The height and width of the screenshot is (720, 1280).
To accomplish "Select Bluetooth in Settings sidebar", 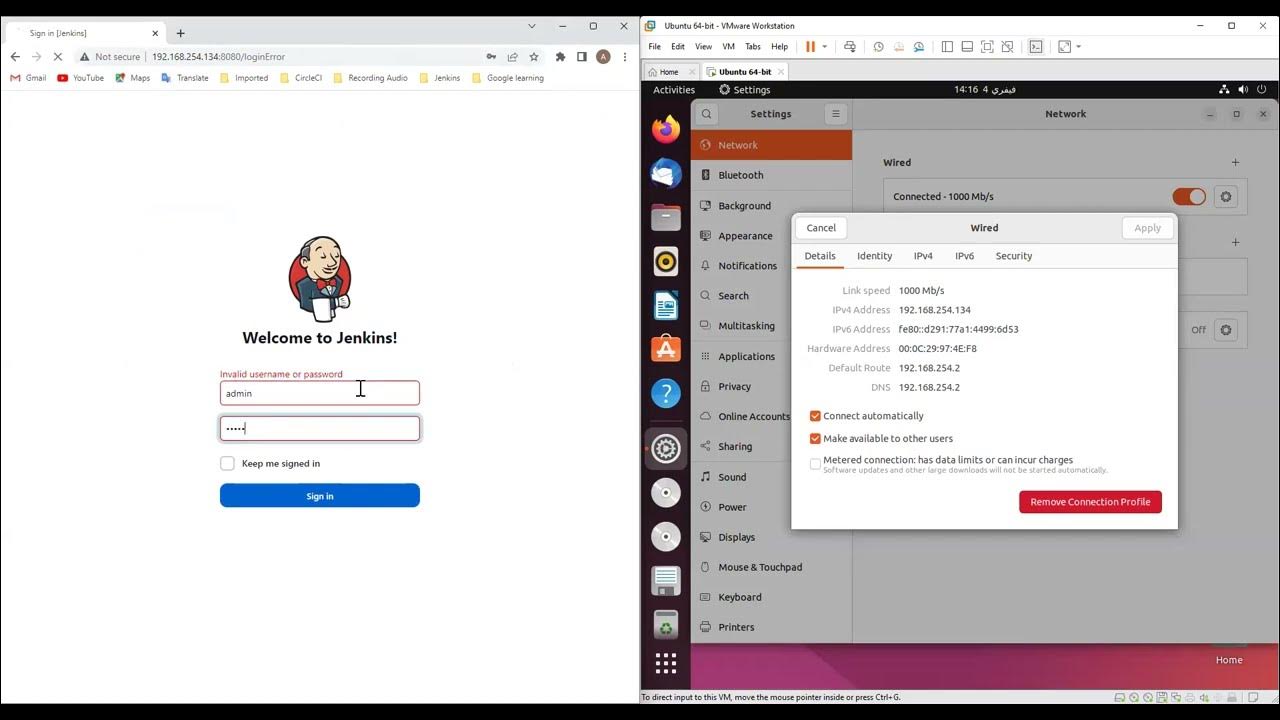I will [771, 175].
